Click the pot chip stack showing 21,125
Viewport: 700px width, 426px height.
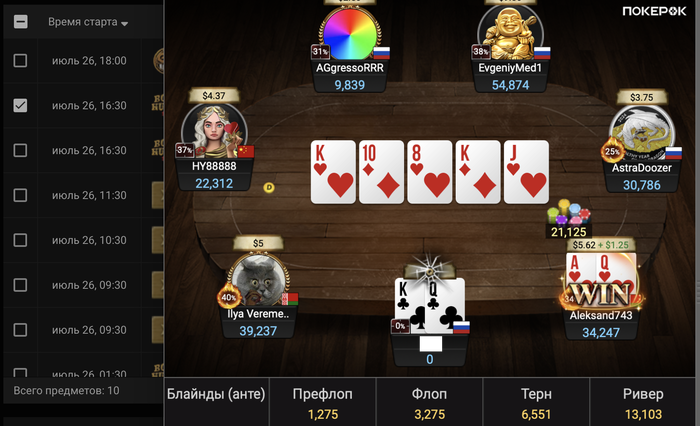pos(568,213)
